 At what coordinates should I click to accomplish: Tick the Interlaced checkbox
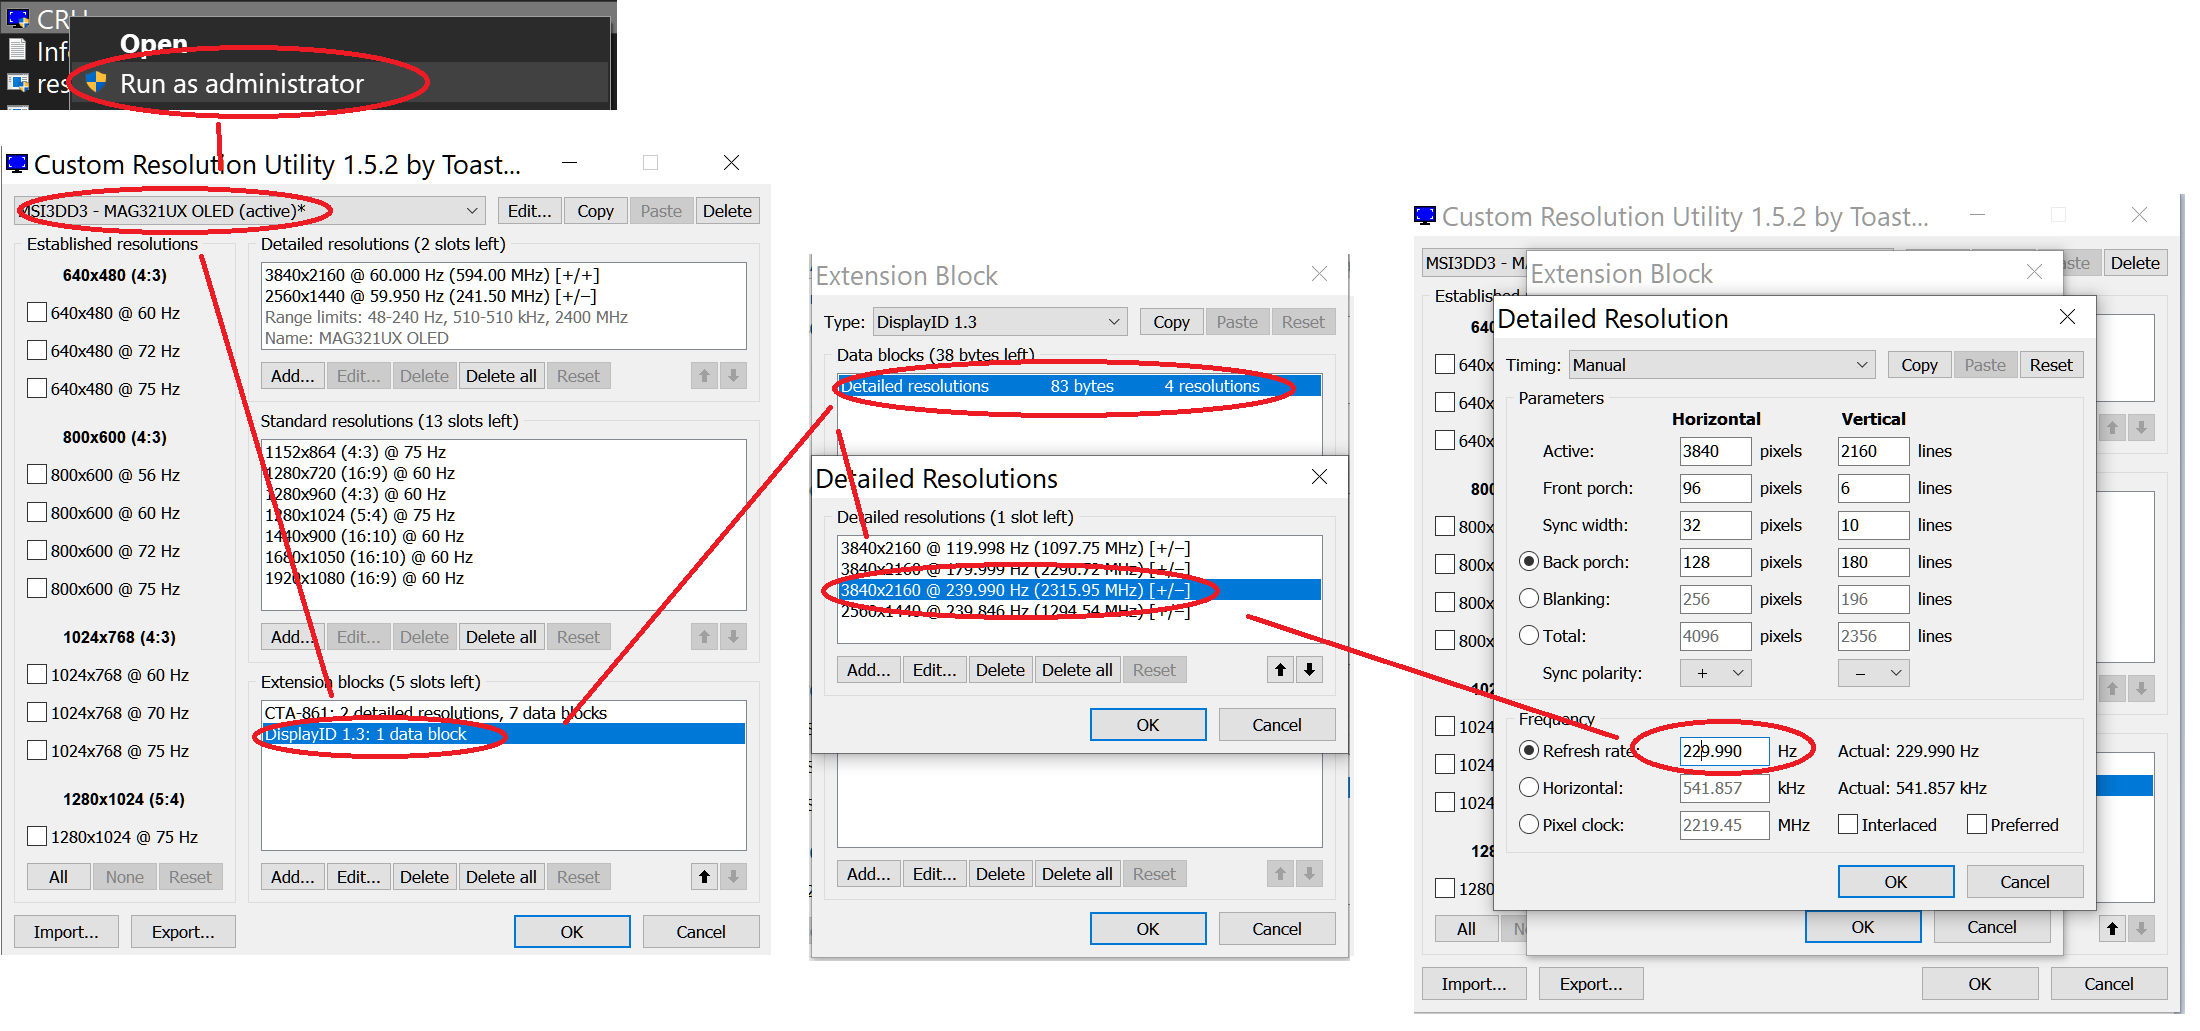pos(1848,825)
